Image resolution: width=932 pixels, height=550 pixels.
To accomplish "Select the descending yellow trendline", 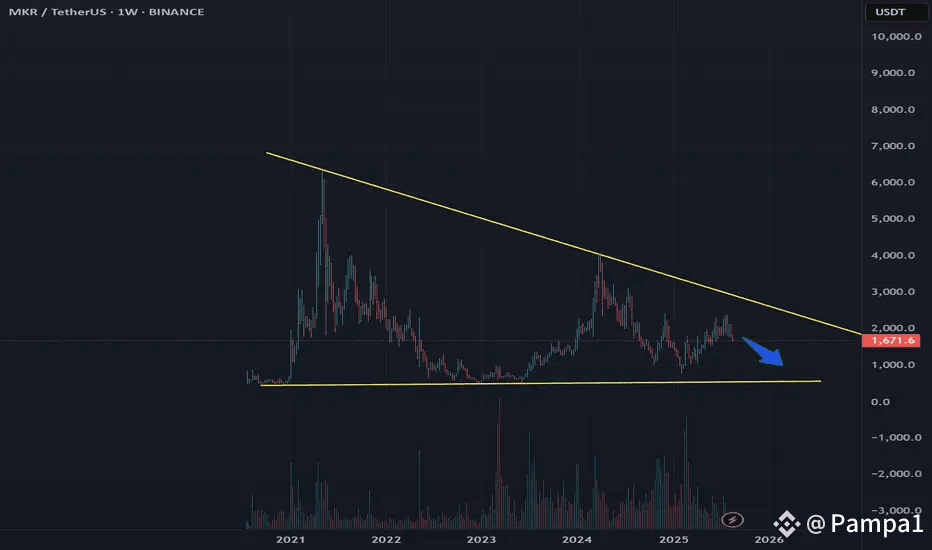I will tap(563, 243).
